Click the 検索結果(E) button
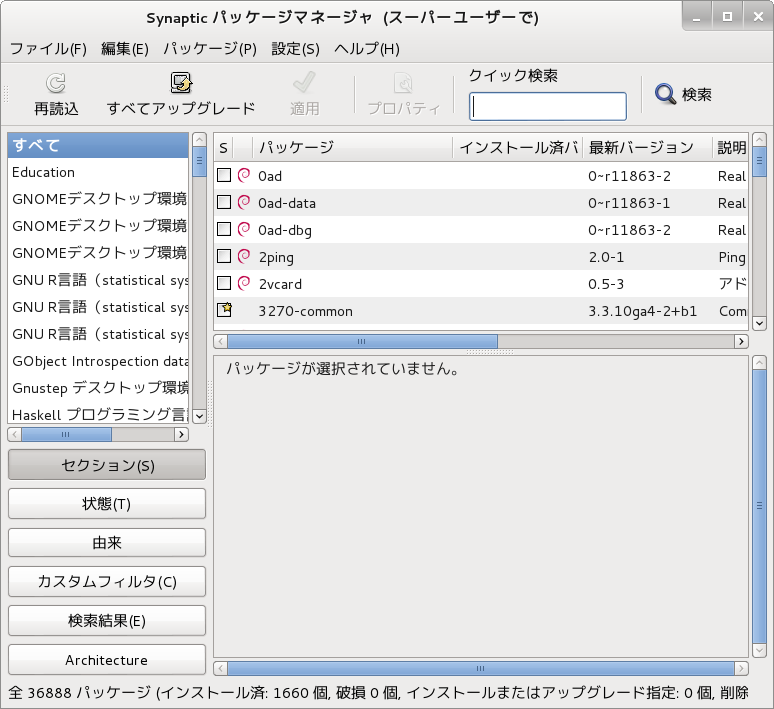774x709 pixels. (x=107, y=621)
